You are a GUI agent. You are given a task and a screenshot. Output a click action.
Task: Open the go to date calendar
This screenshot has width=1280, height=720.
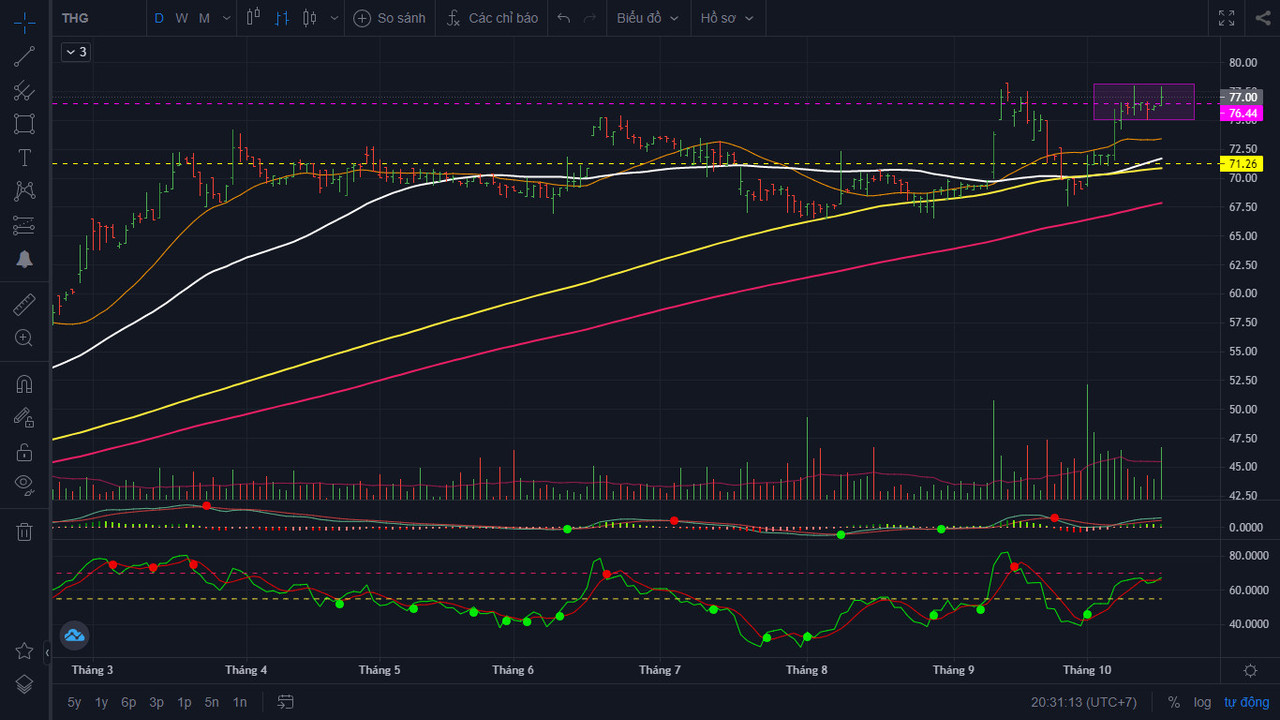tap(285, 702)
